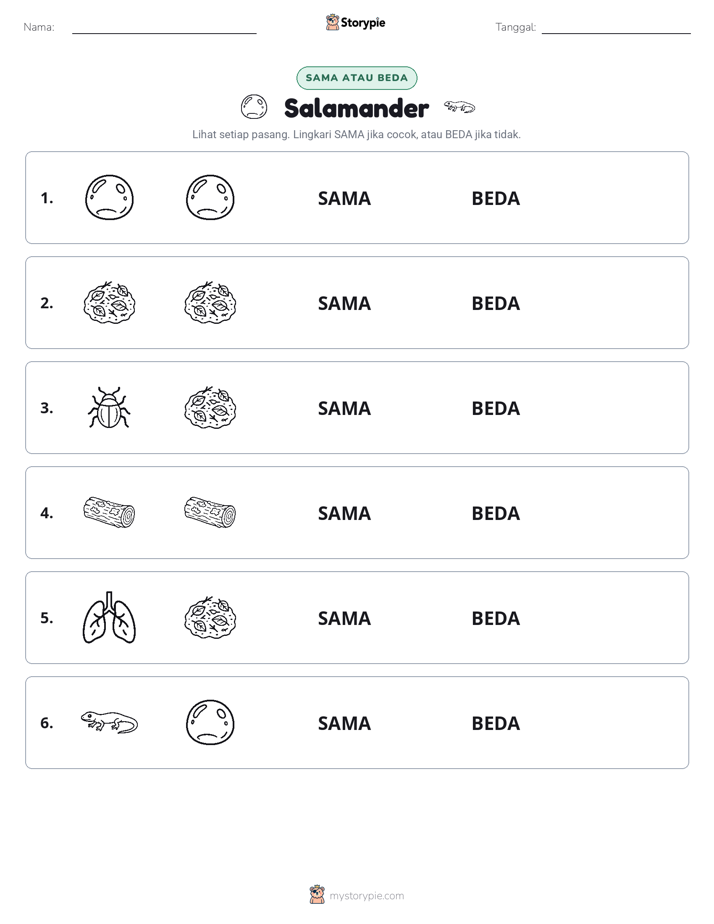The image size is (714, 924).
Task: Click the salamander icon in row 6
Action: pyautogui.click(x=109, y=722)
